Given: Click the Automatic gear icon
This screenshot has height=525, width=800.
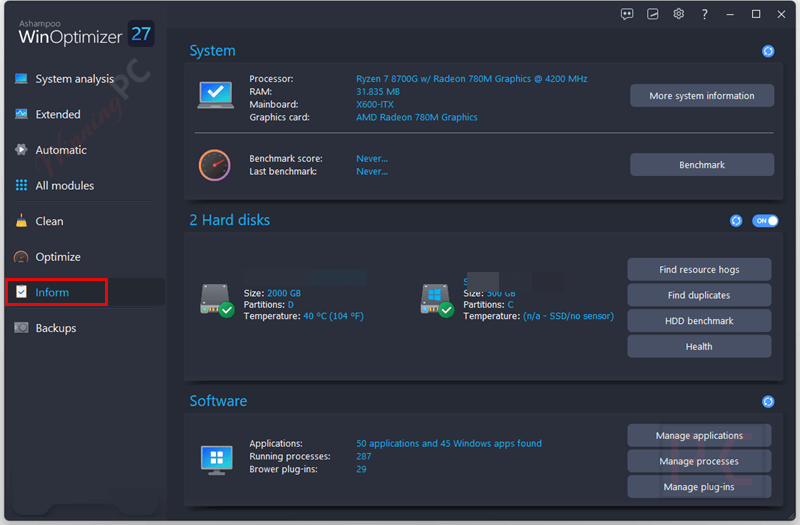Looking at the screenshot, I should (x=21, y=149).
